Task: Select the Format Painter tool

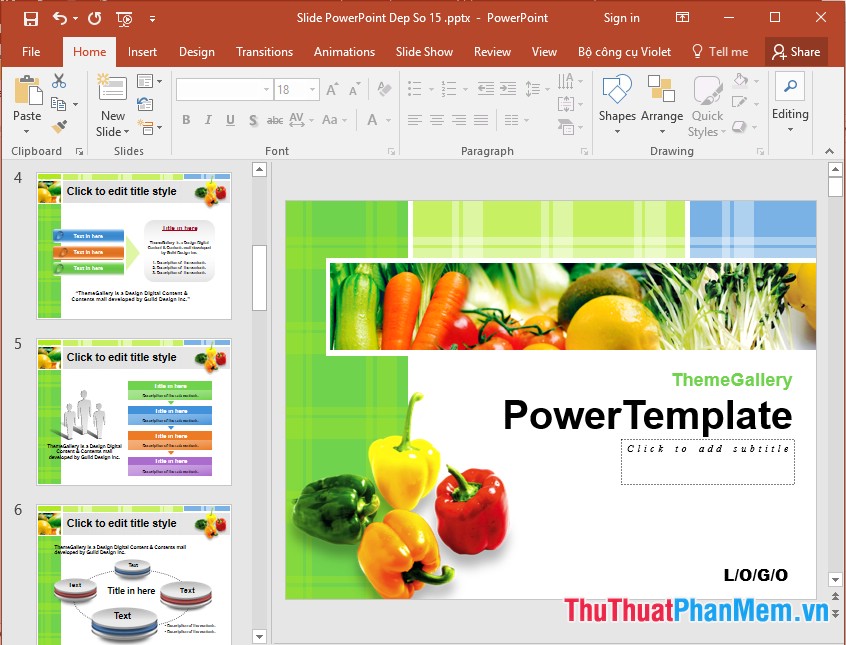Action: pyautogui.click(x=60, y=126)
